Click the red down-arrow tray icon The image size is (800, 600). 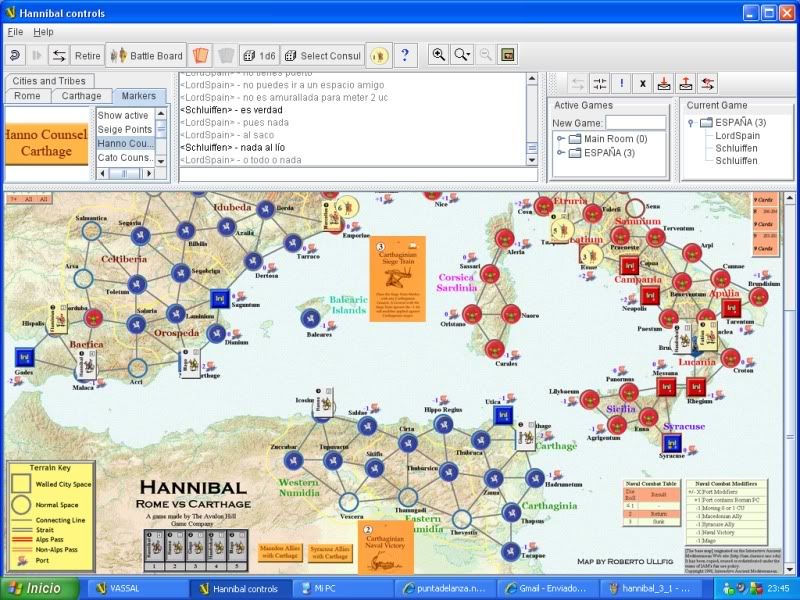pos(664,84)
